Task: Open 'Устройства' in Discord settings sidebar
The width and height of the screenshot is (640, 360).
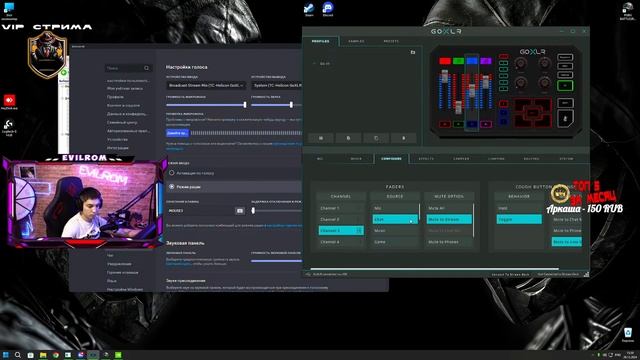Action: 118,139
